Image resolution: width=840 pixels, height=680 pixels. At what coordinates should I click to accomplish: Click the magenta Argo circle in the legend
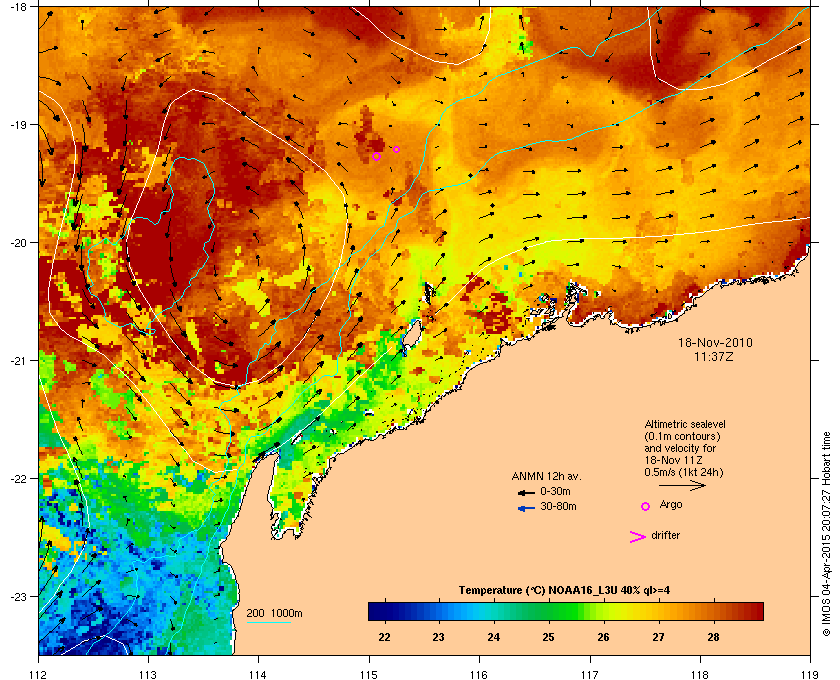point(646,506)
